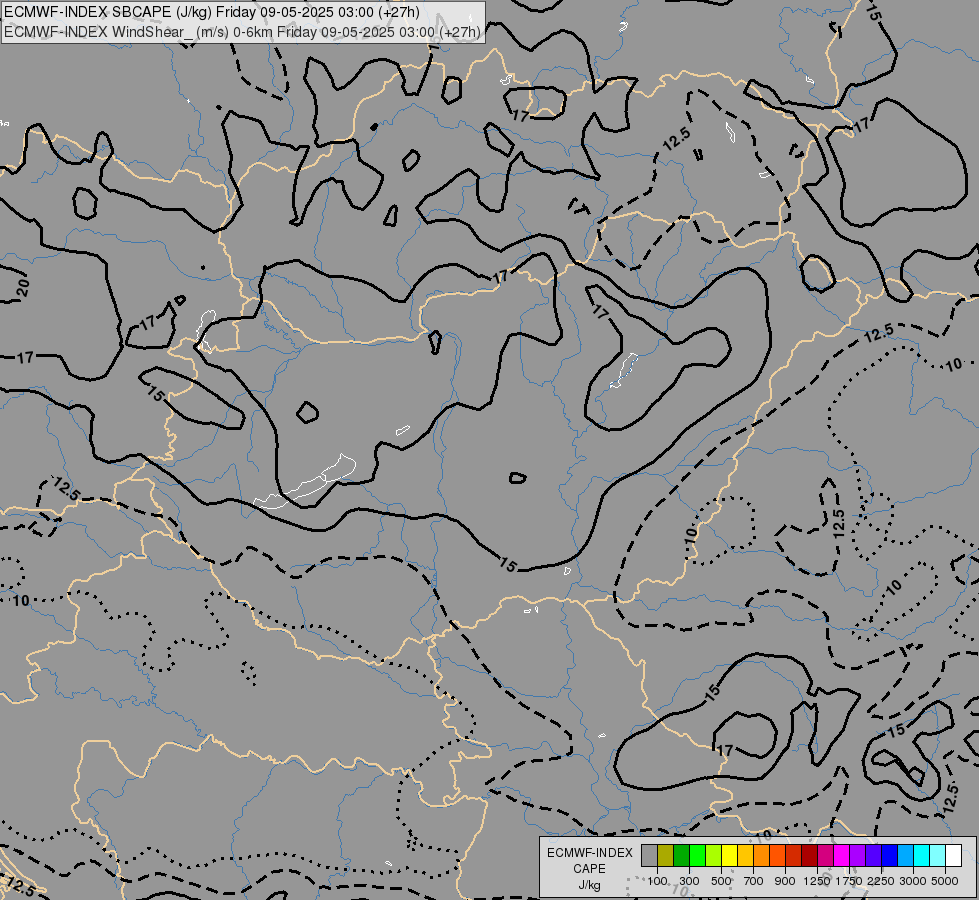This screenshot has height=900, width=979.
Task: Click the legend value 2250
Action: (881, 881)
